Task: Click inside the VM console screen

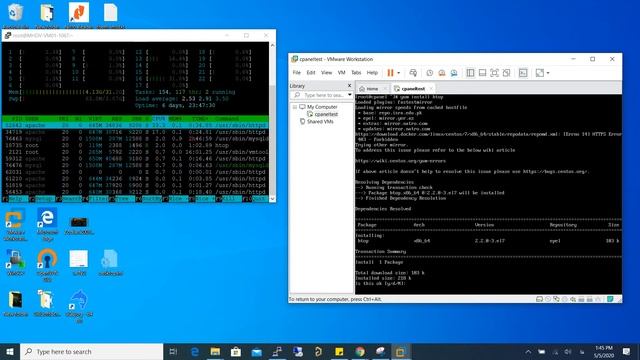Action: [488, 194]
